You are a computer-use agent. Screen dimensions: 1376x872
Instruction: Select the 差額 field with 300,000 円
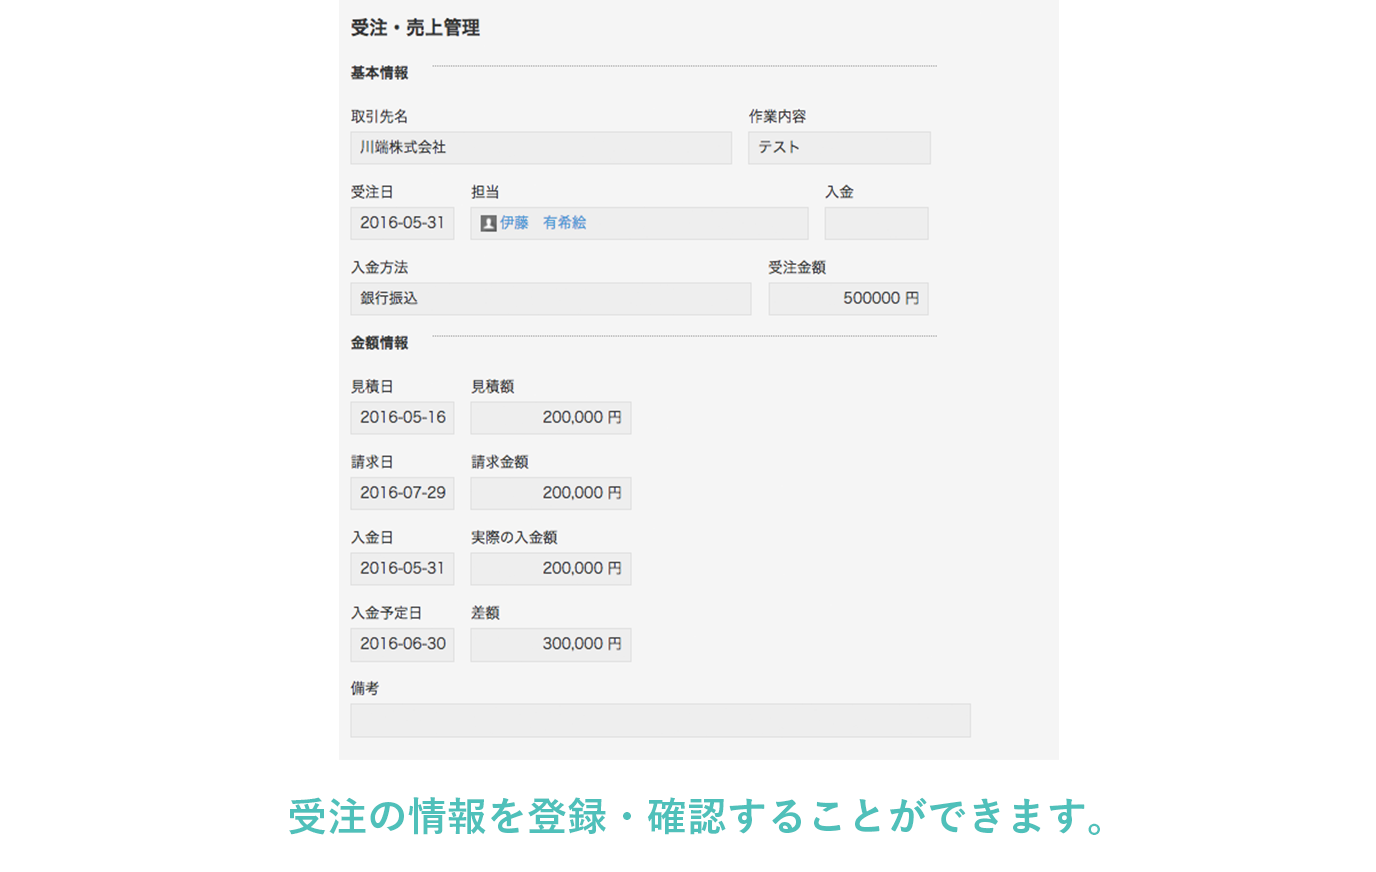pos(551,644)
